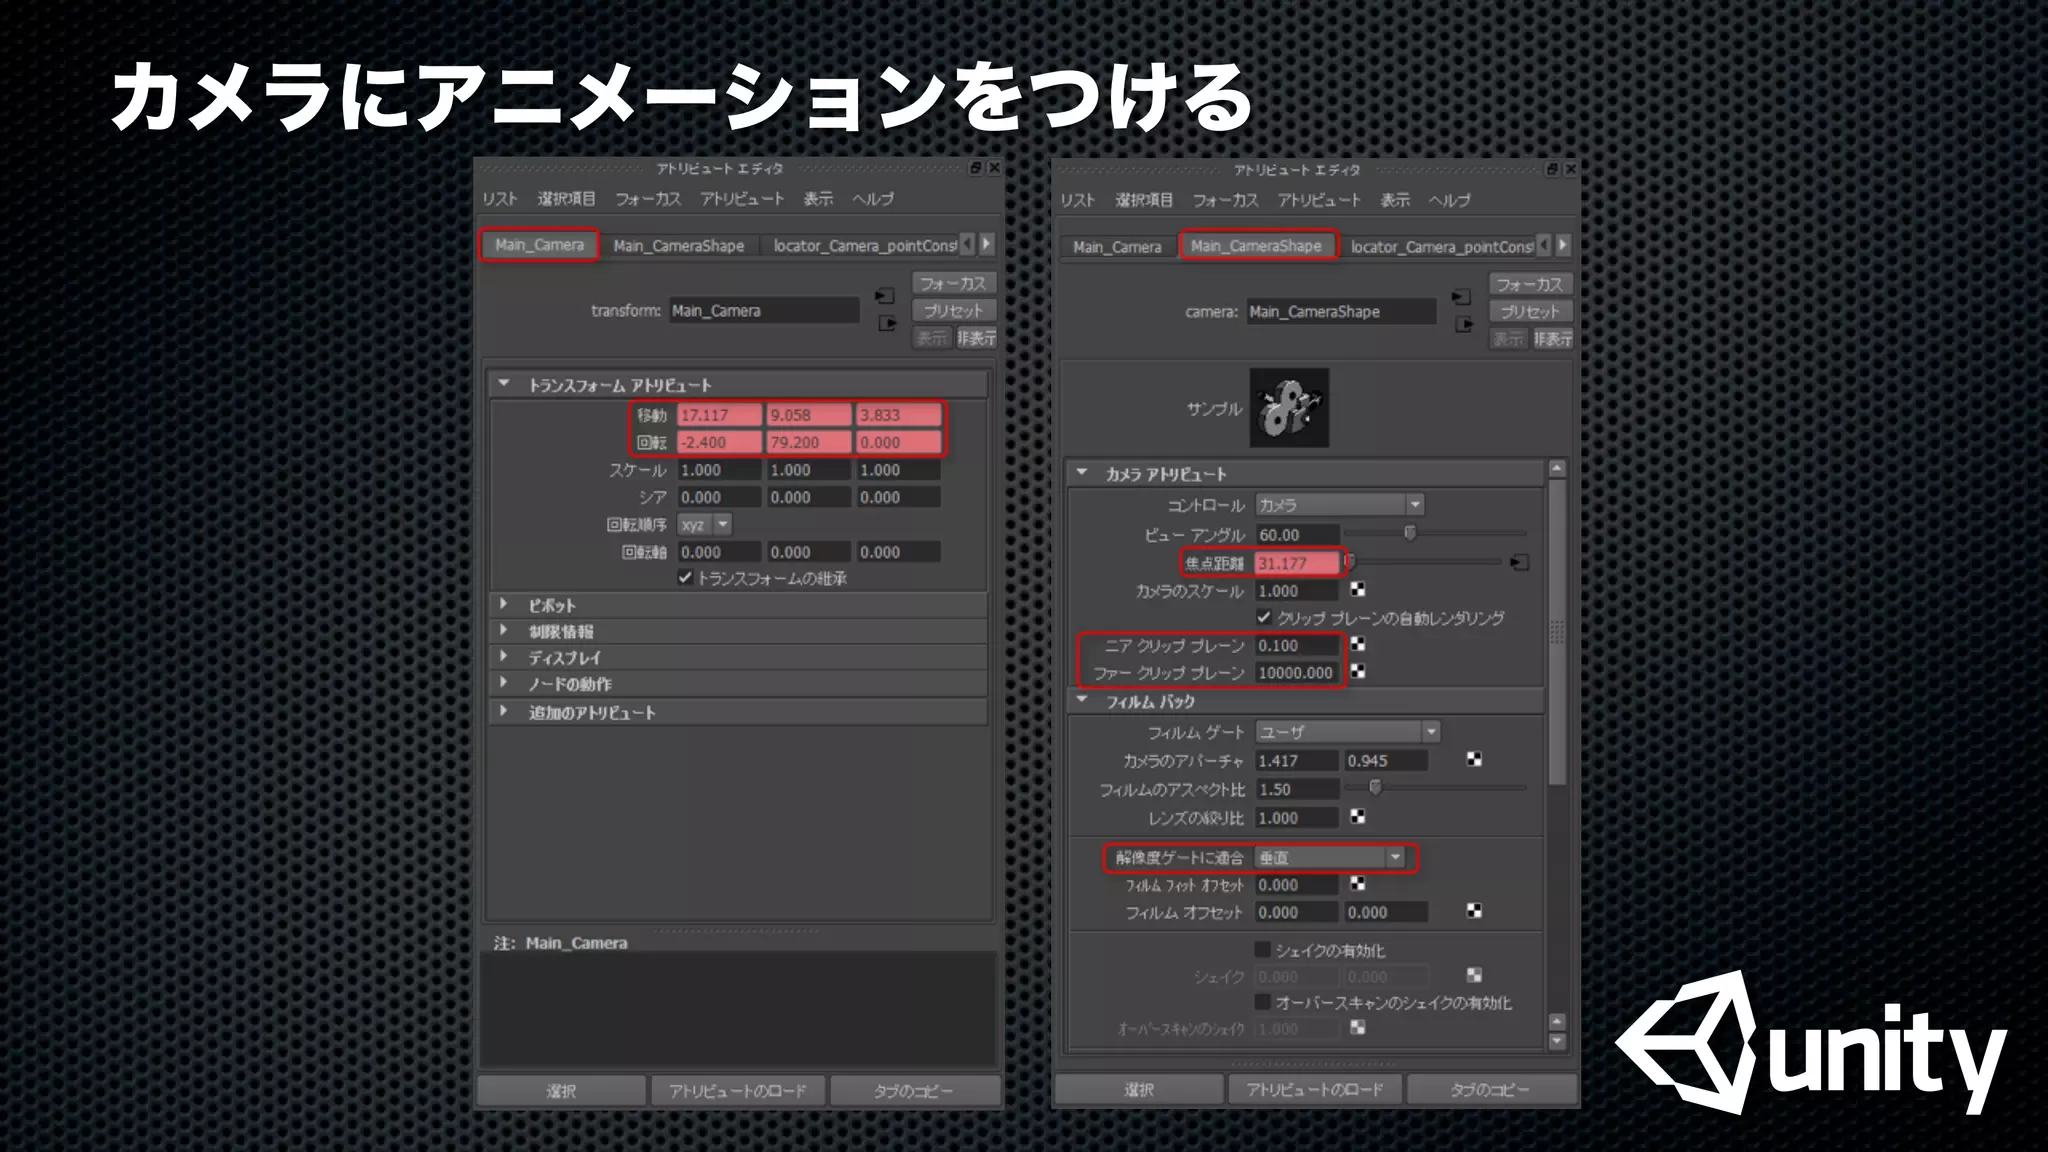Open the フィルム ゲート ユーザ dropdown
The image size is (2048, 1152).
point(1348,732)
